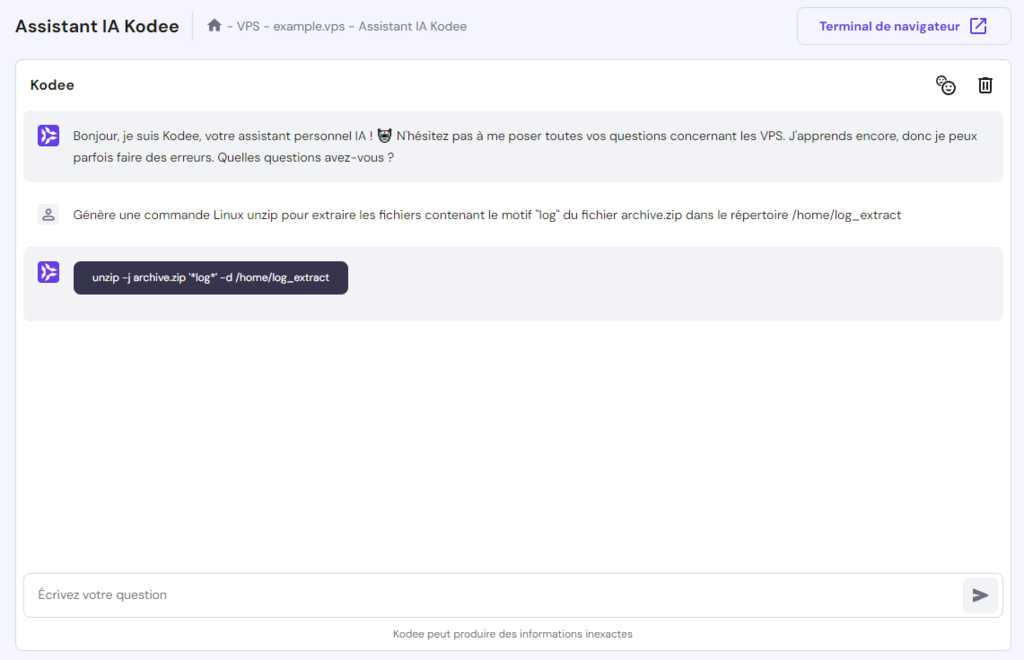Focus the "Écrivez votre question" input field

[x=490, y=595]
